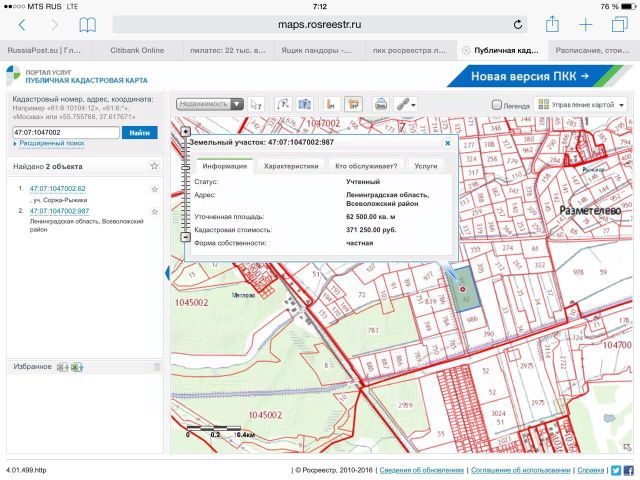Zoom out with the map minus button
This screenshot has height=480, width=640.
(x=185, y=237)
